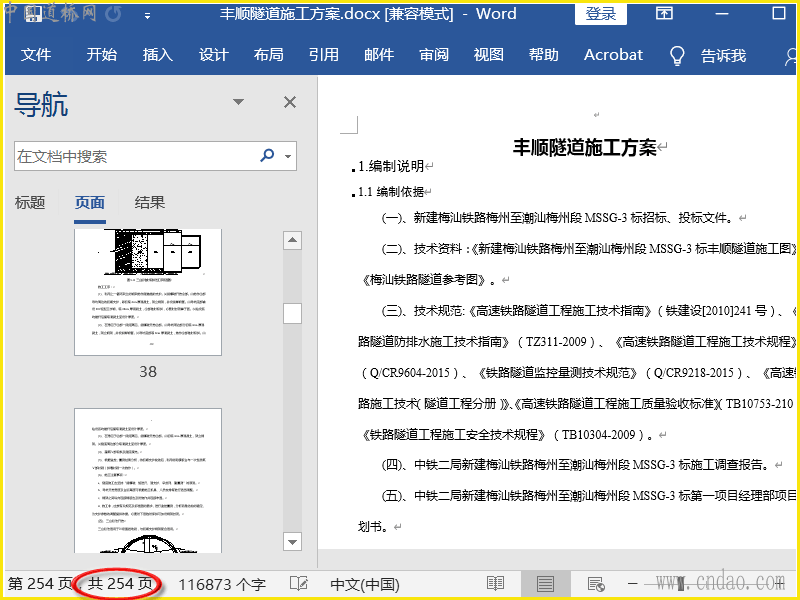Switch to Print Layout view icon
Viewport: 800px width, 600px height.
click(x=545, y=583)
